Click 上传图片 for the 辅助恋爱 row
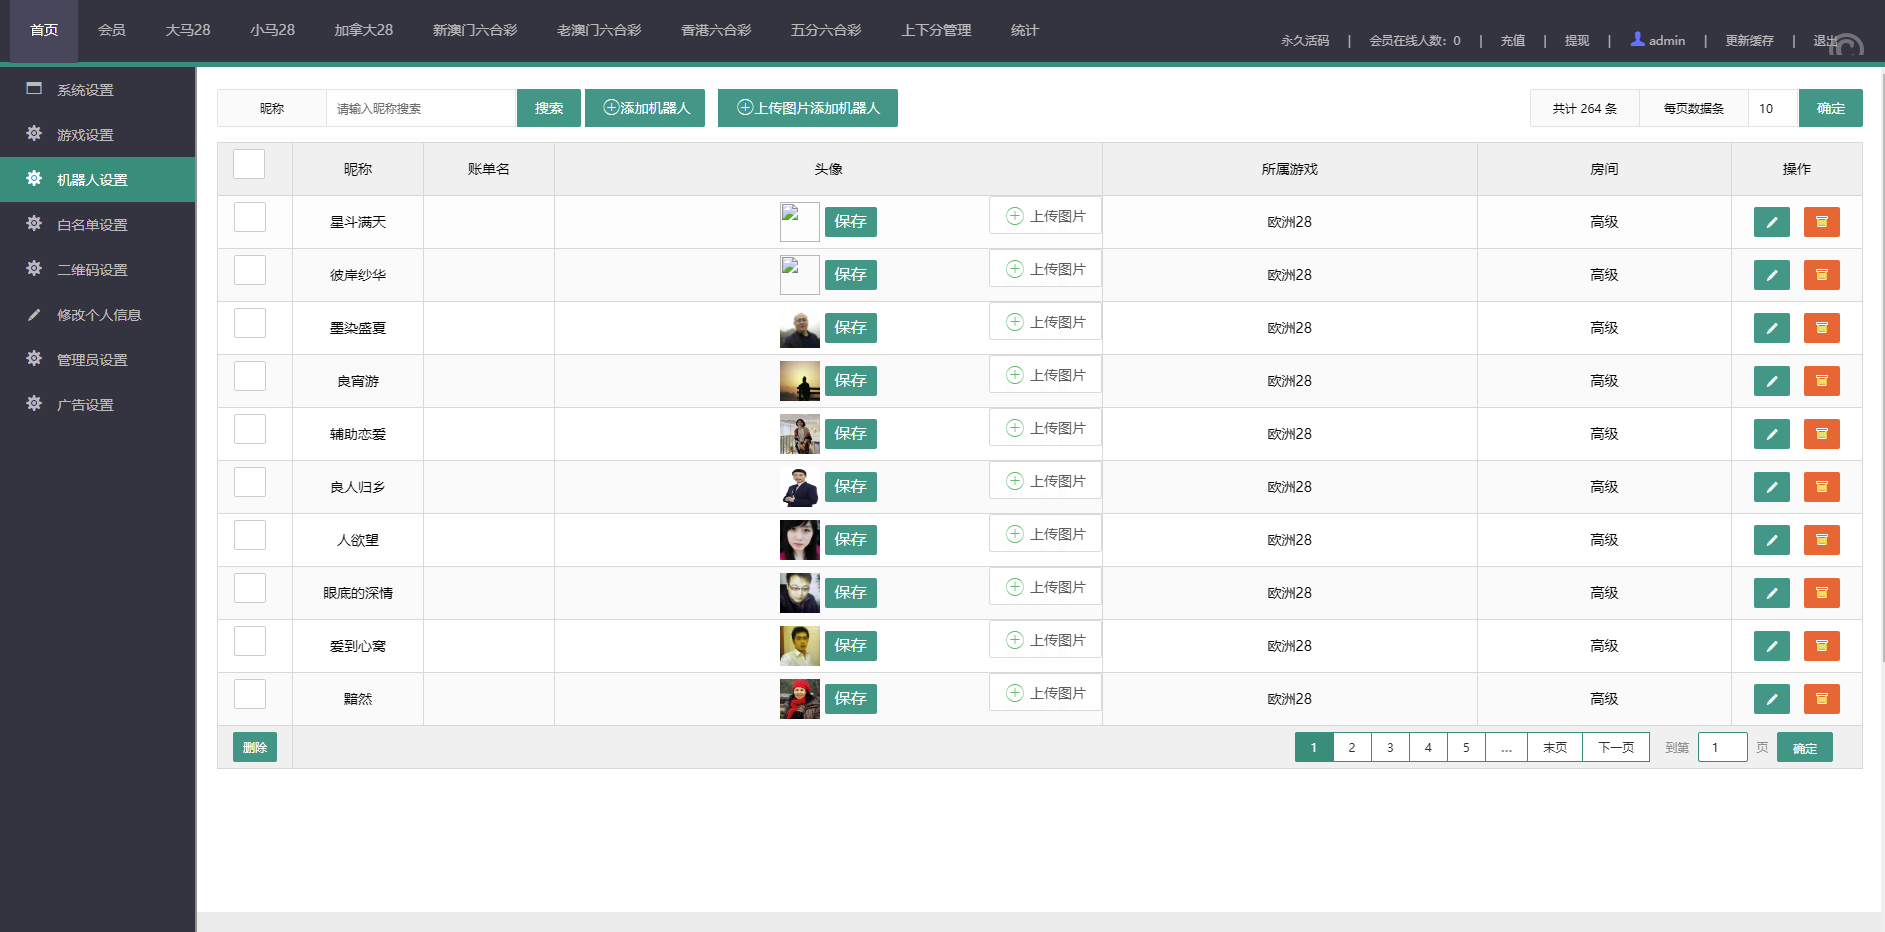1885x932 pixels. tap(1045, 428)
